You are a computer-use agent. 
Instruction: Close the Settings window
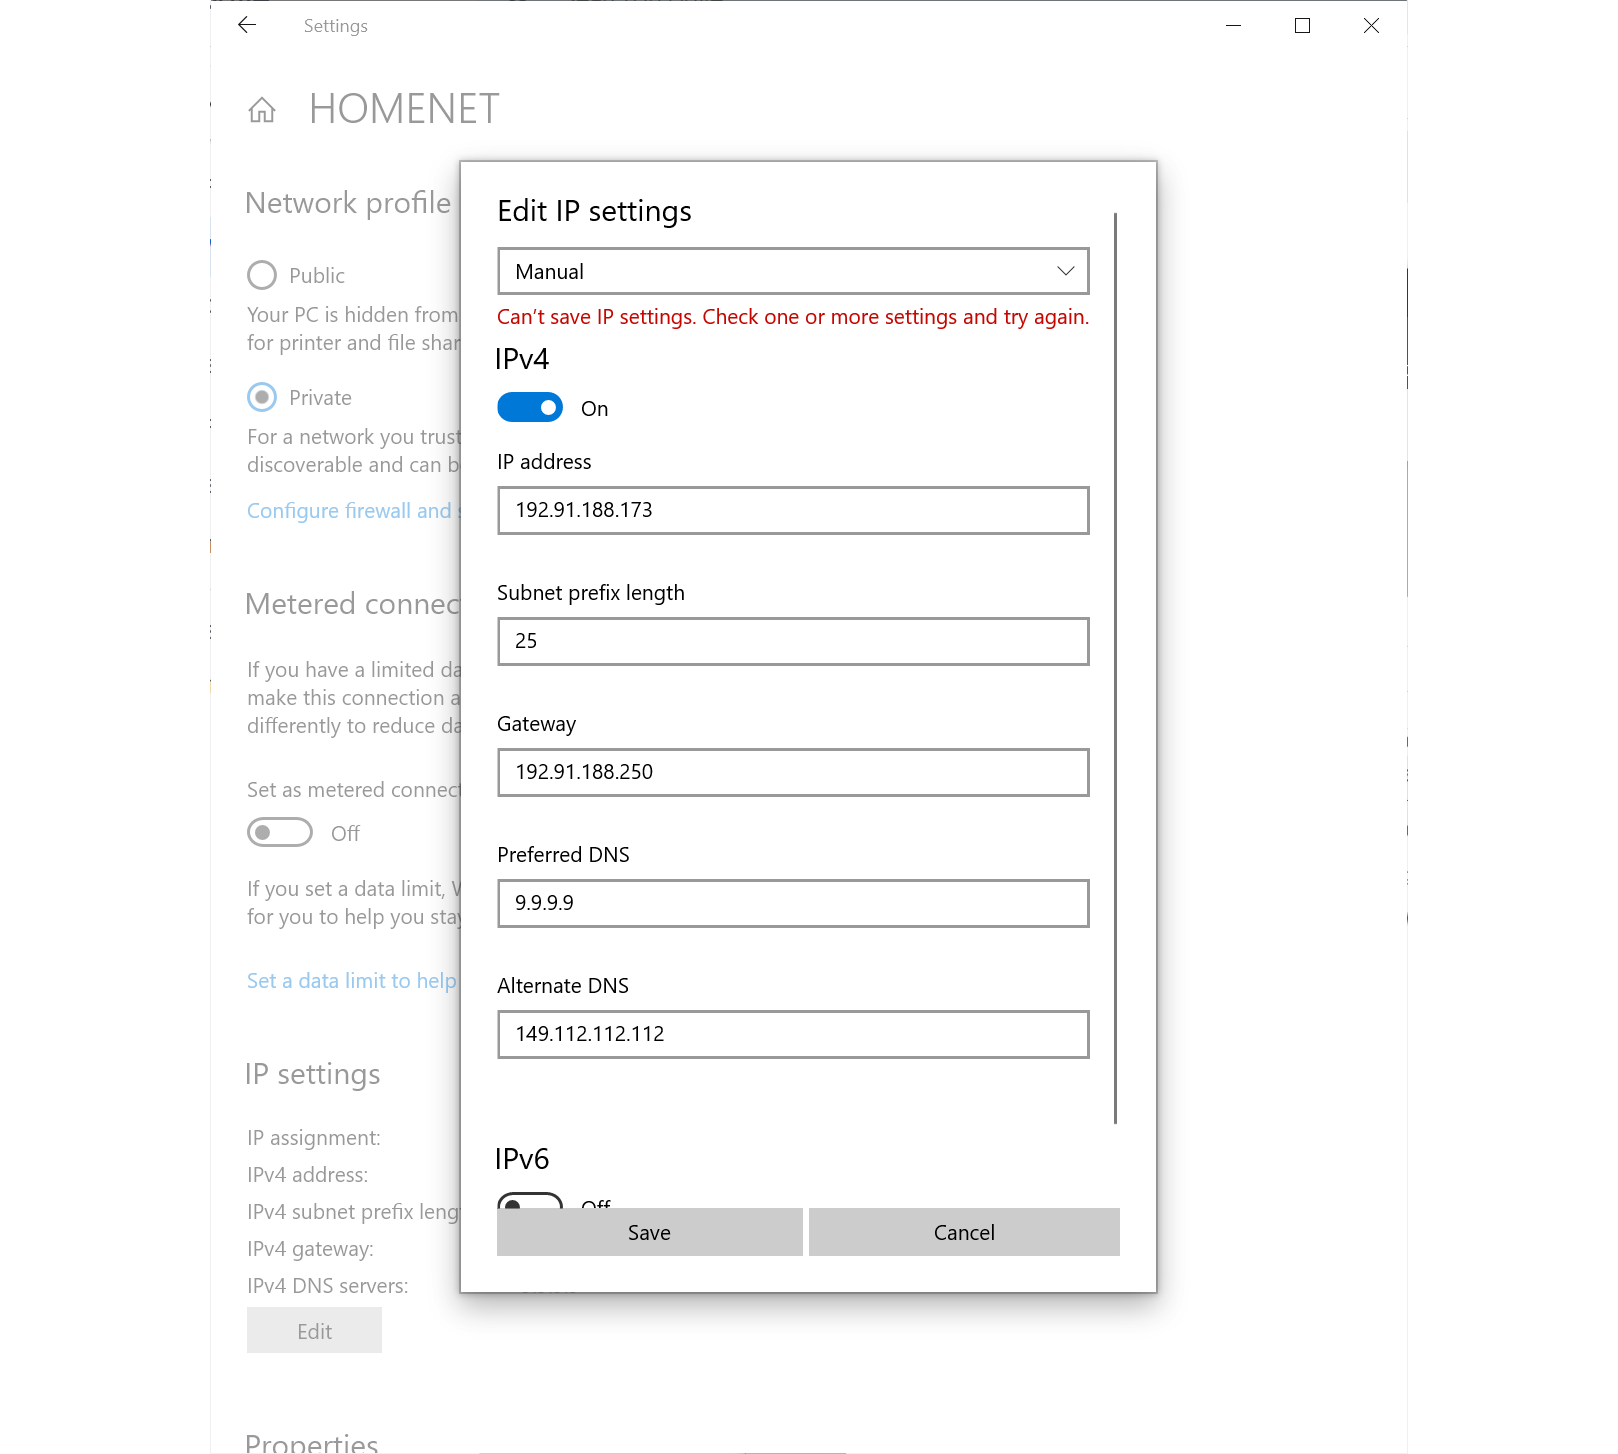coord(1371,25)
